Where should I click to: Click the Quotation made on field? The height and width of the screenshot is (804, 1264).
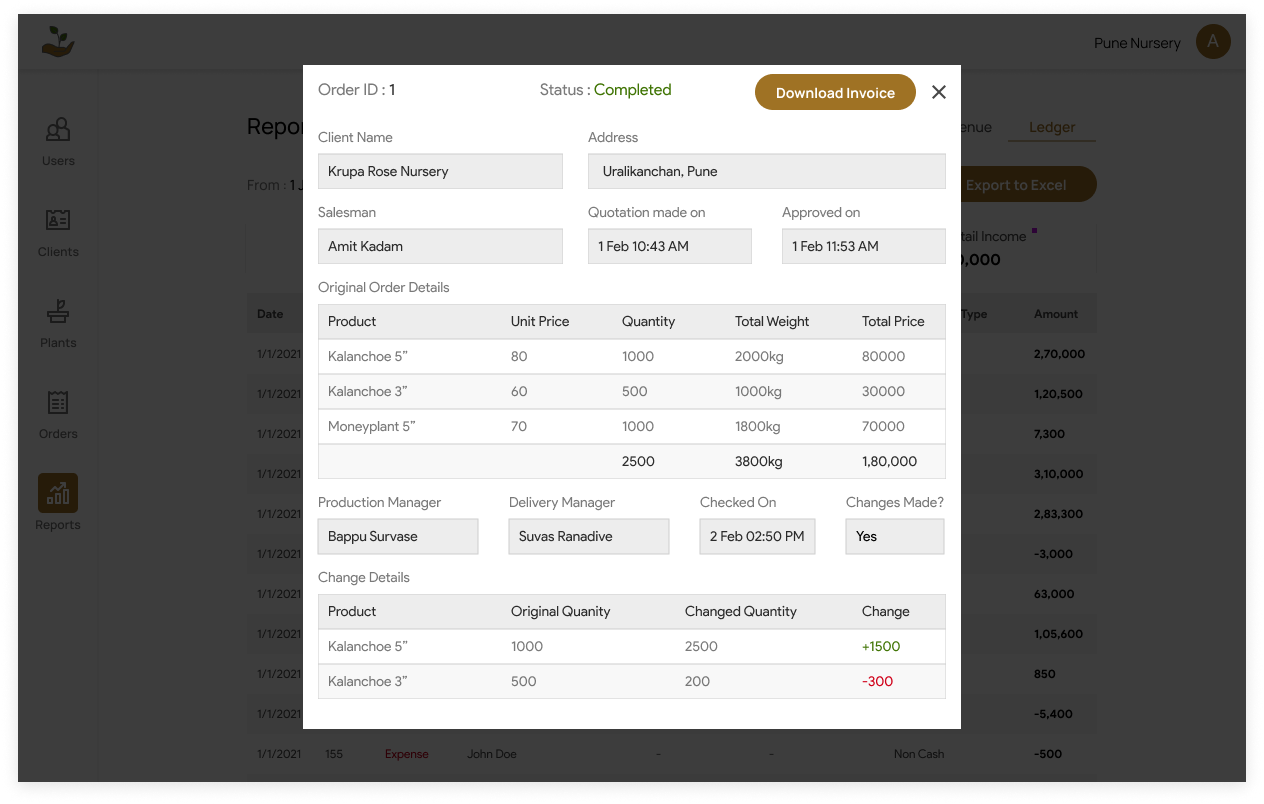pos(669,246)
